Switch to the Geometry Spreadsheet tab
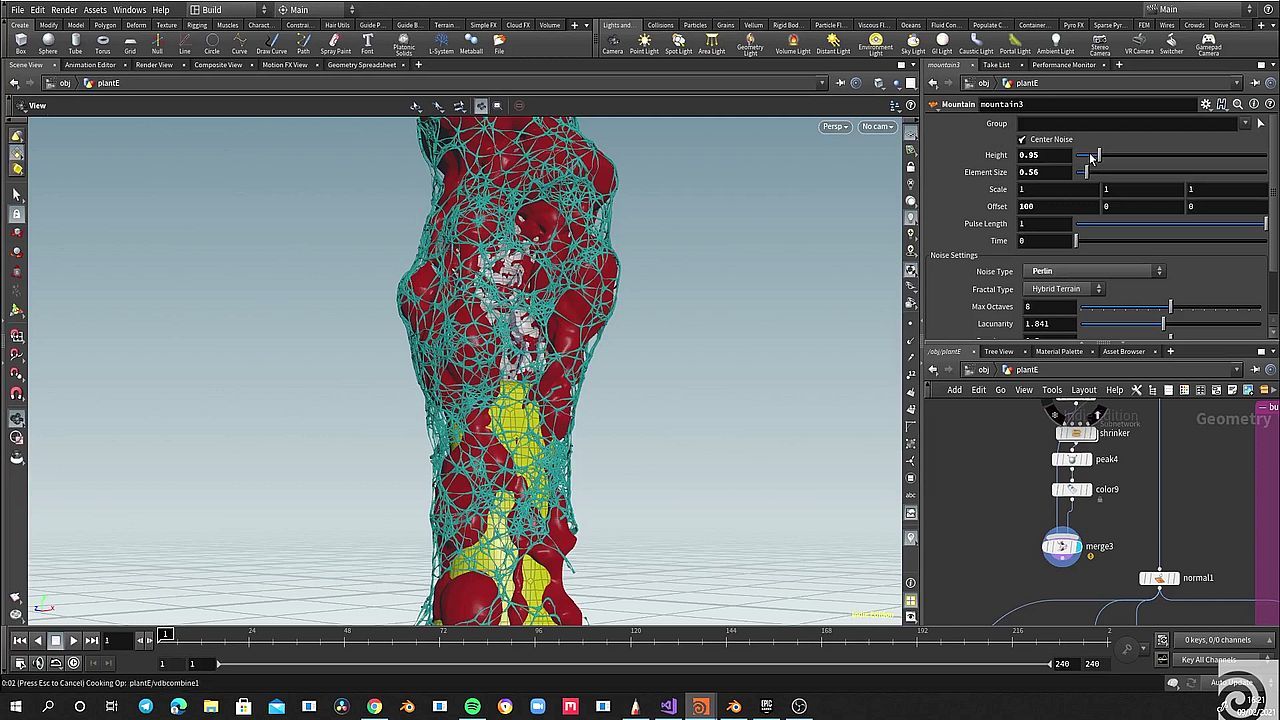1280x720 pixels. point(361,65)
